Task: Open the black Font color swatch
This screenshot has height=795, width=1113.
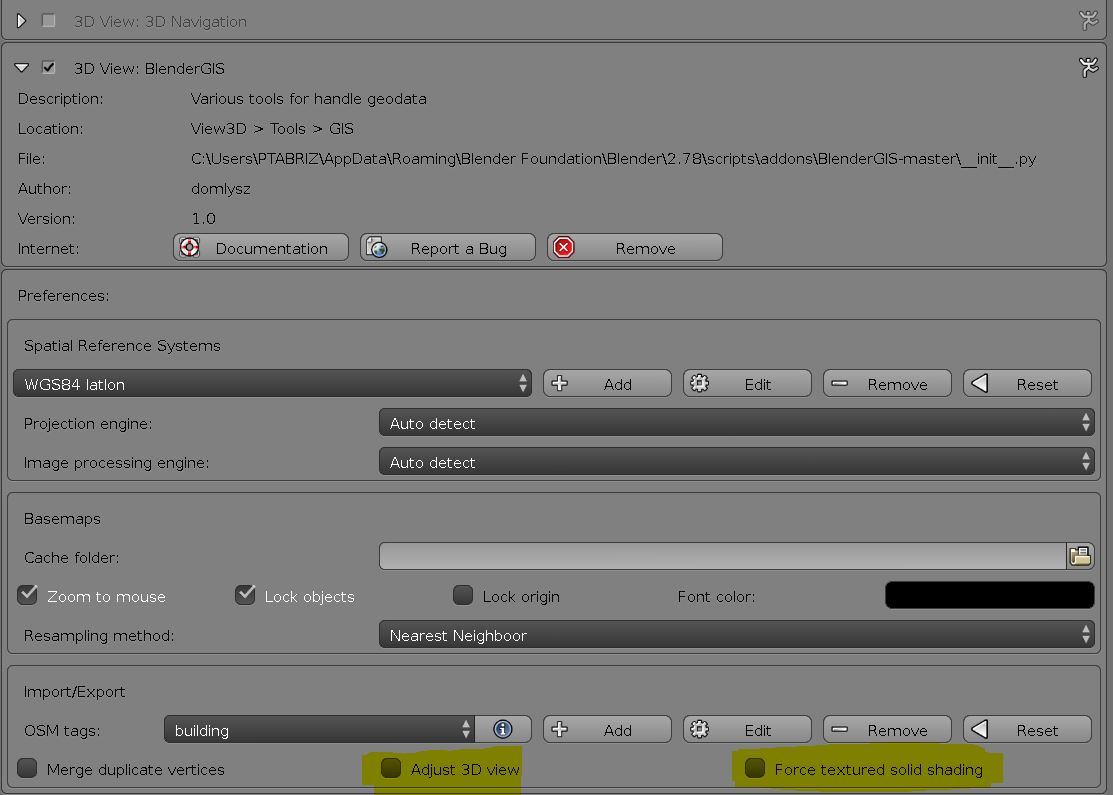Action: tap(989, 595)
